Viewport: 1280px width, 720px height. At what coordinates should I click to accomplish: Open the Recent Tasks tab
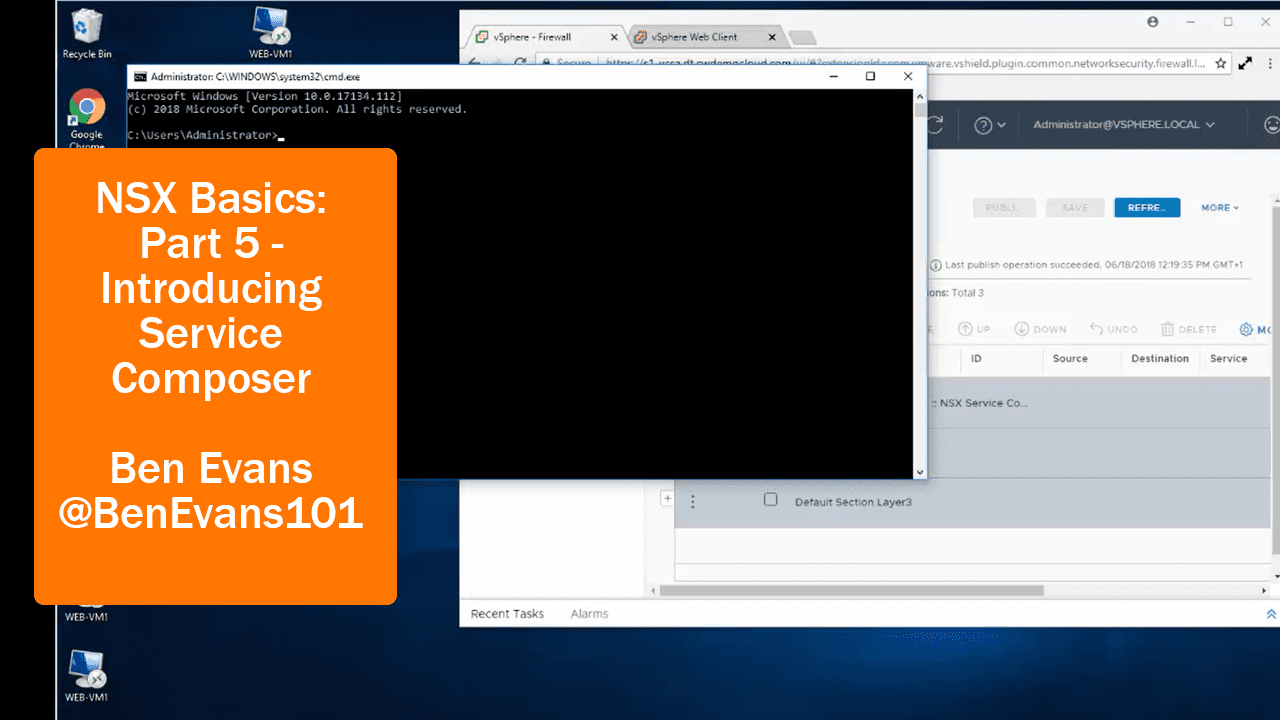pos(507,614)
